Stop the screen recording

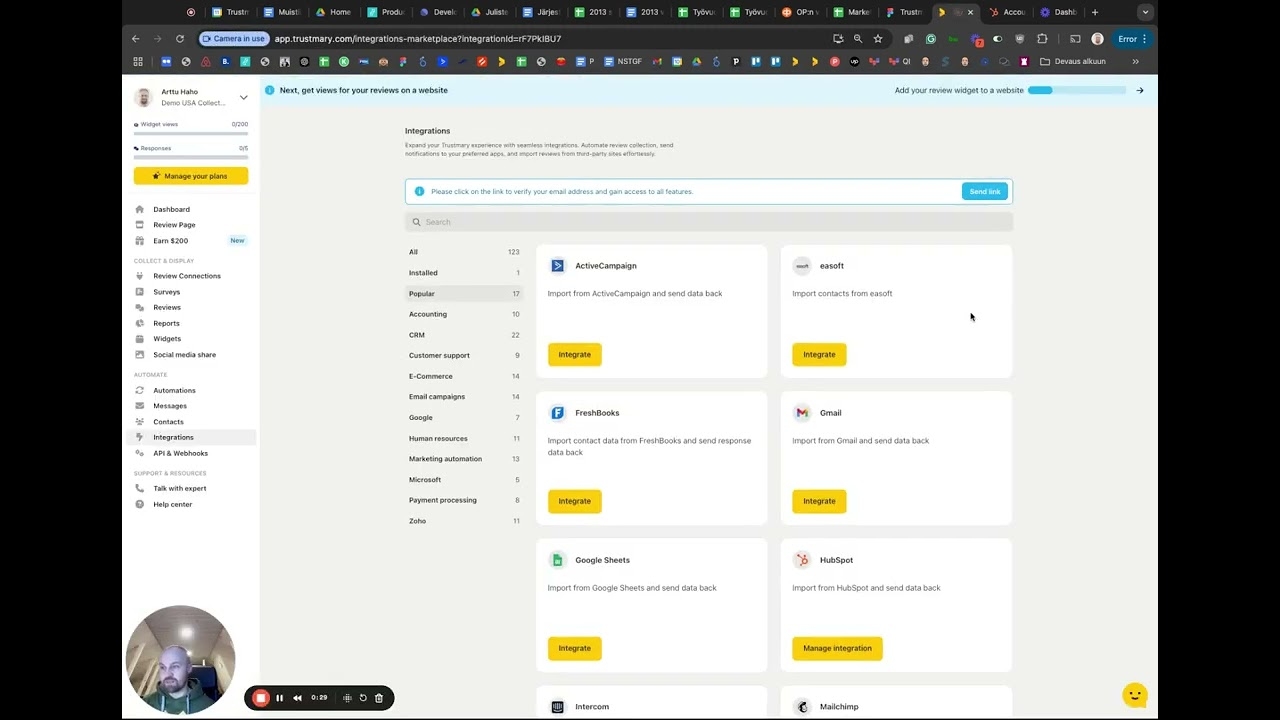pyautogui.click(x=261, y=698)
